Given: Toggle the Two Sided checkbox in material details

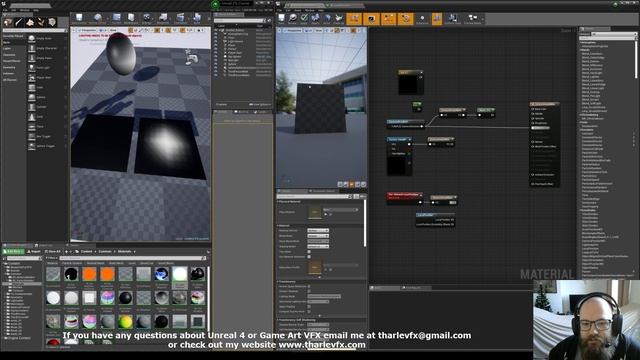Looking at the screenshot, I should tap(309, 252).
